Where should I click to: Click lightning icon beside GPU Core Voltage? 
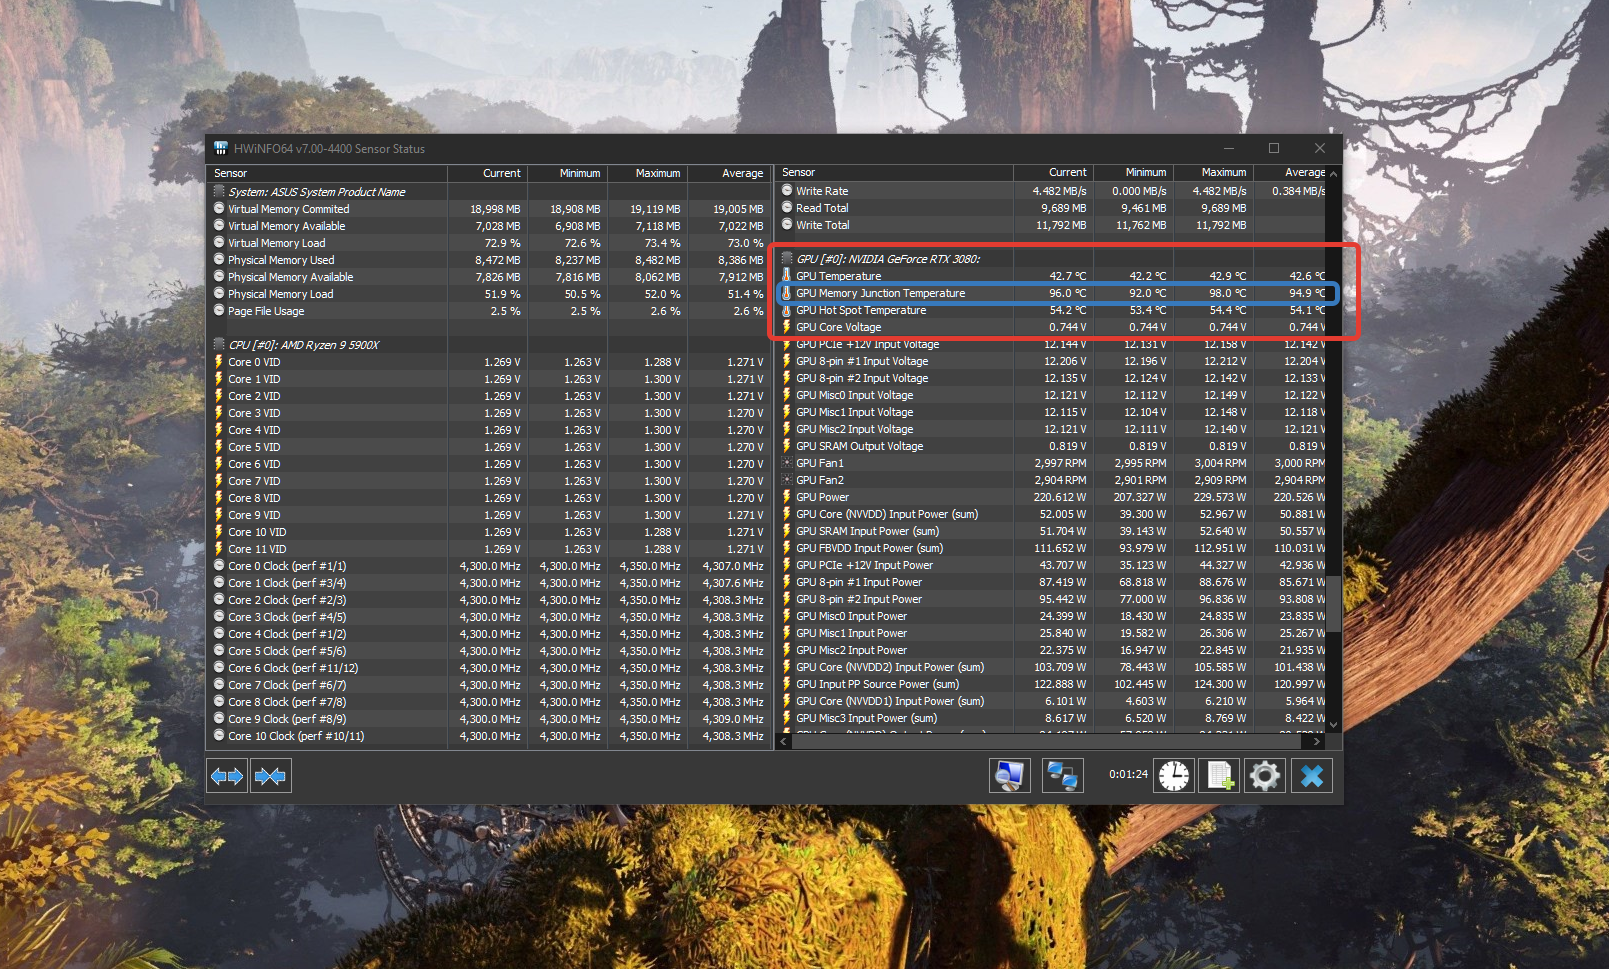click(787, 326)
